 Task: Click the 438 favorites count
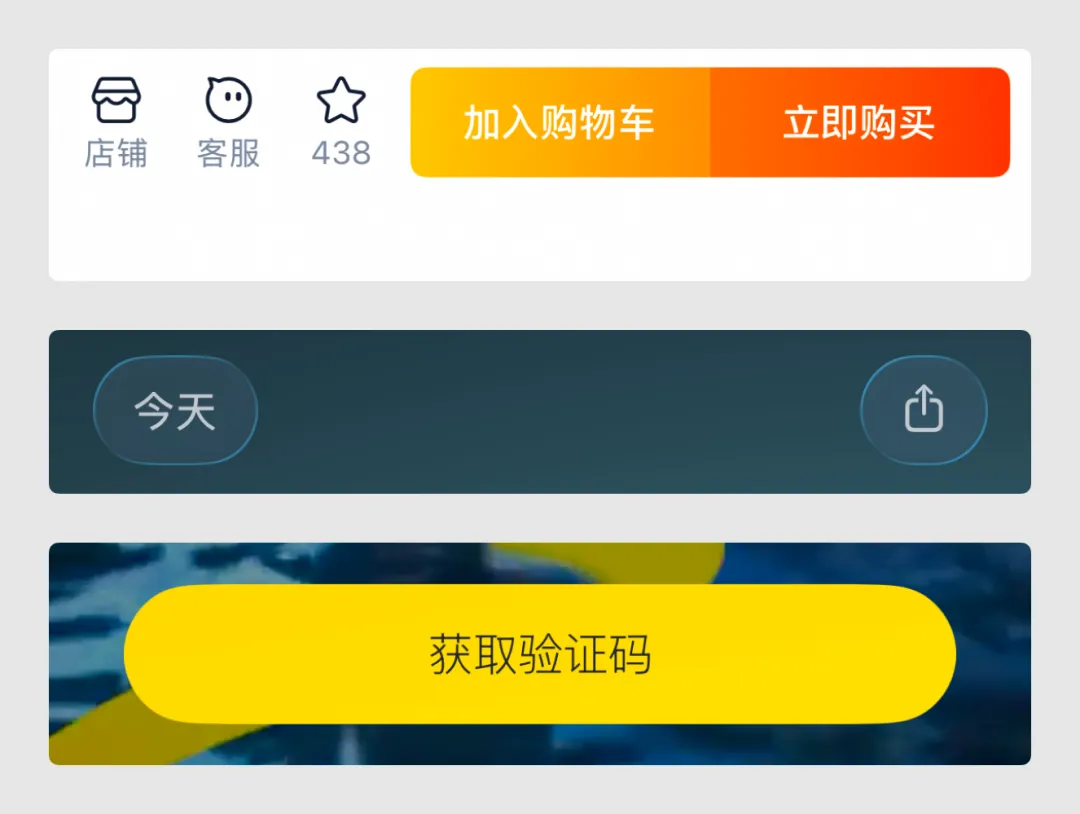point(341,153)
